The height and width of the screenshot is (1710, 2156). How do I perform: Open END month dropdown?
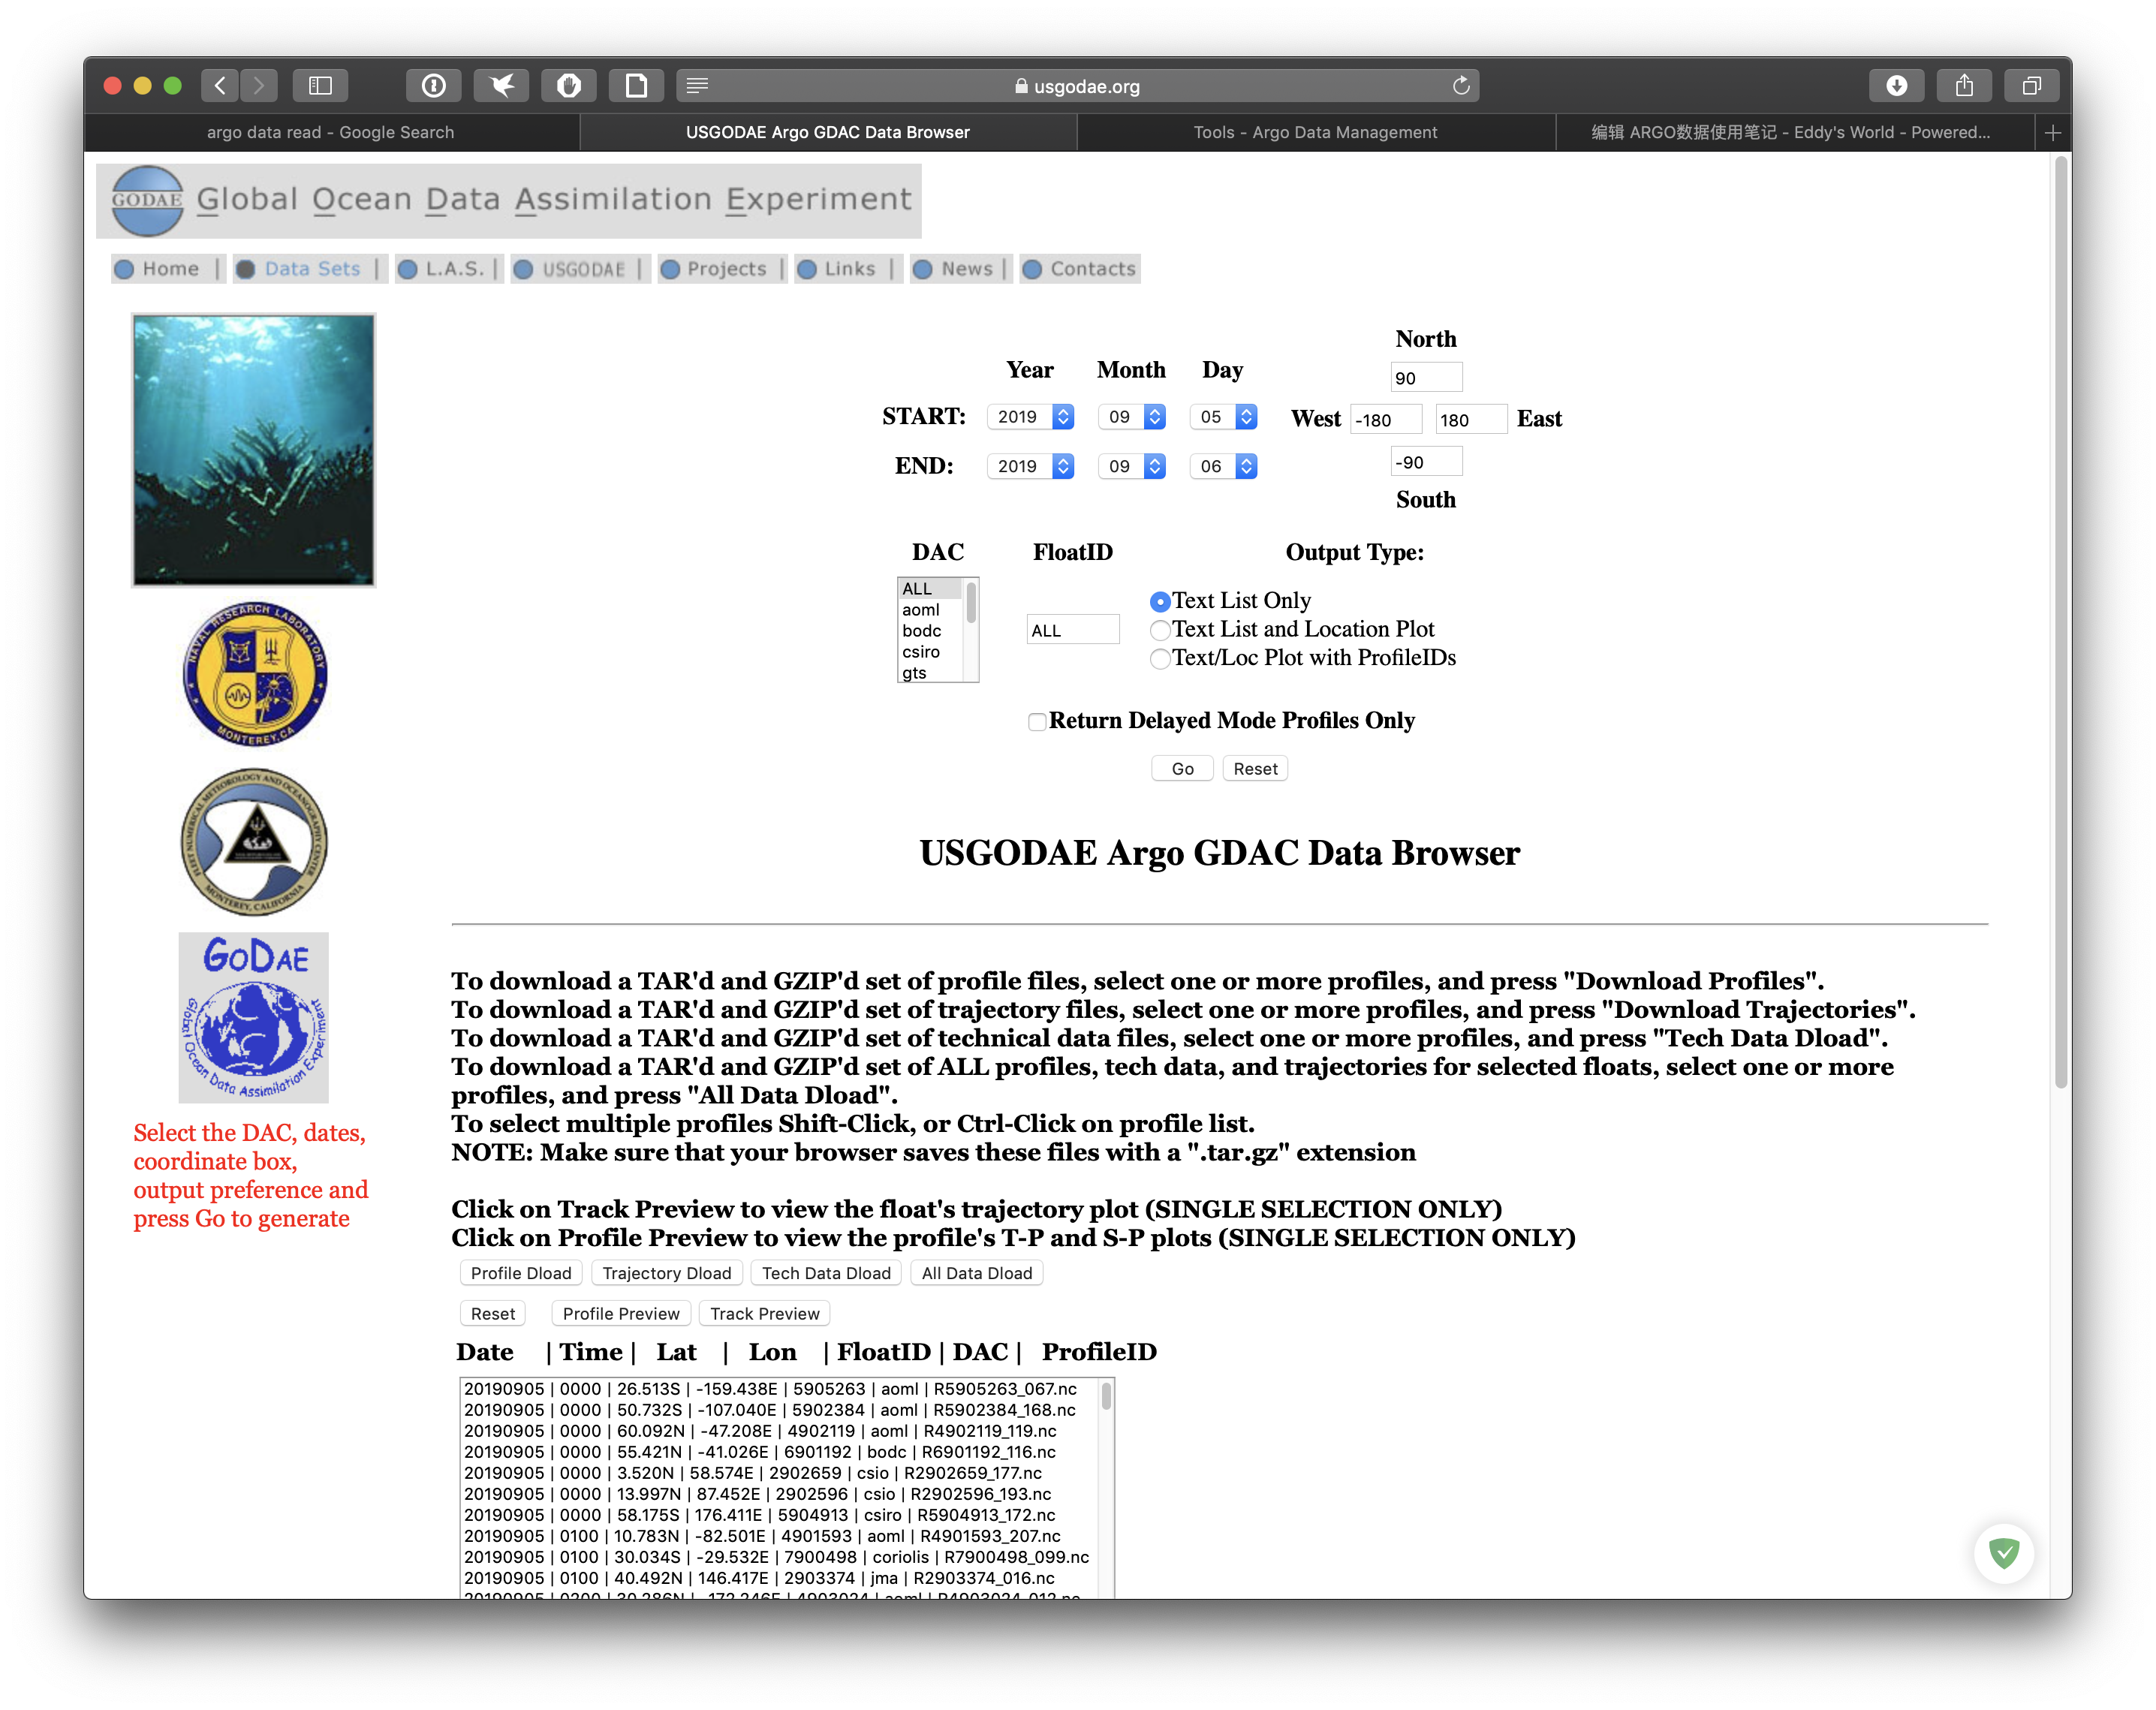pyautogui.click(x=1131, y=466)
